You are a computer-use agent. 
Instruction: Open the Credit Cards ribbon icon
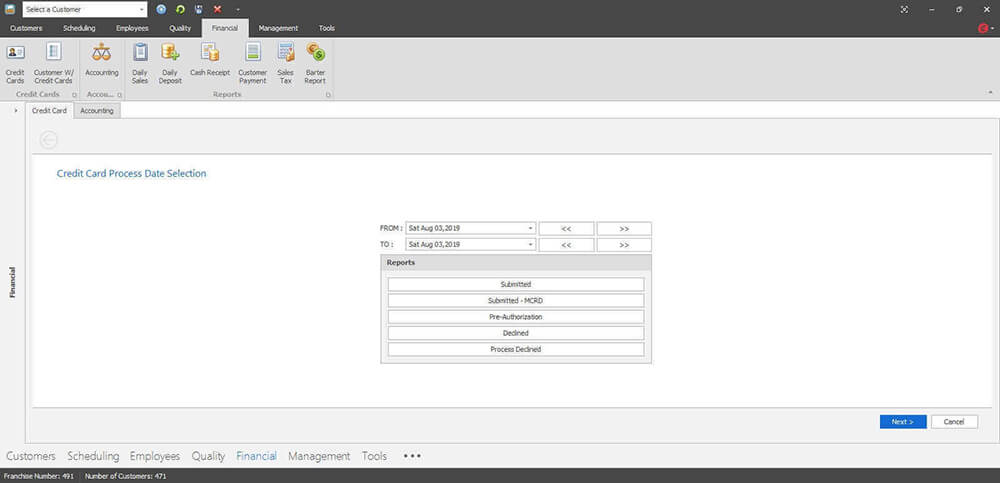[16, 60]
